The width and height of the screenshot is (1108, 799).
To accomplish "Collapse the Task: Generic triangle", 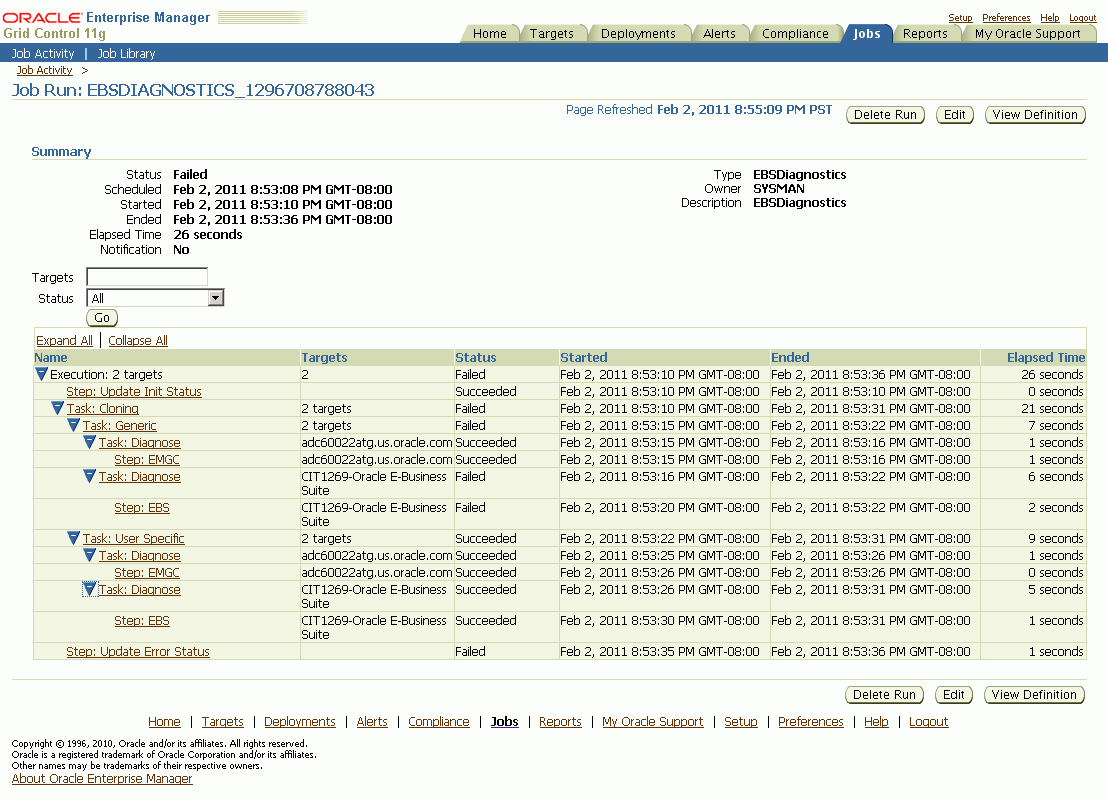I will click(73, 425).
